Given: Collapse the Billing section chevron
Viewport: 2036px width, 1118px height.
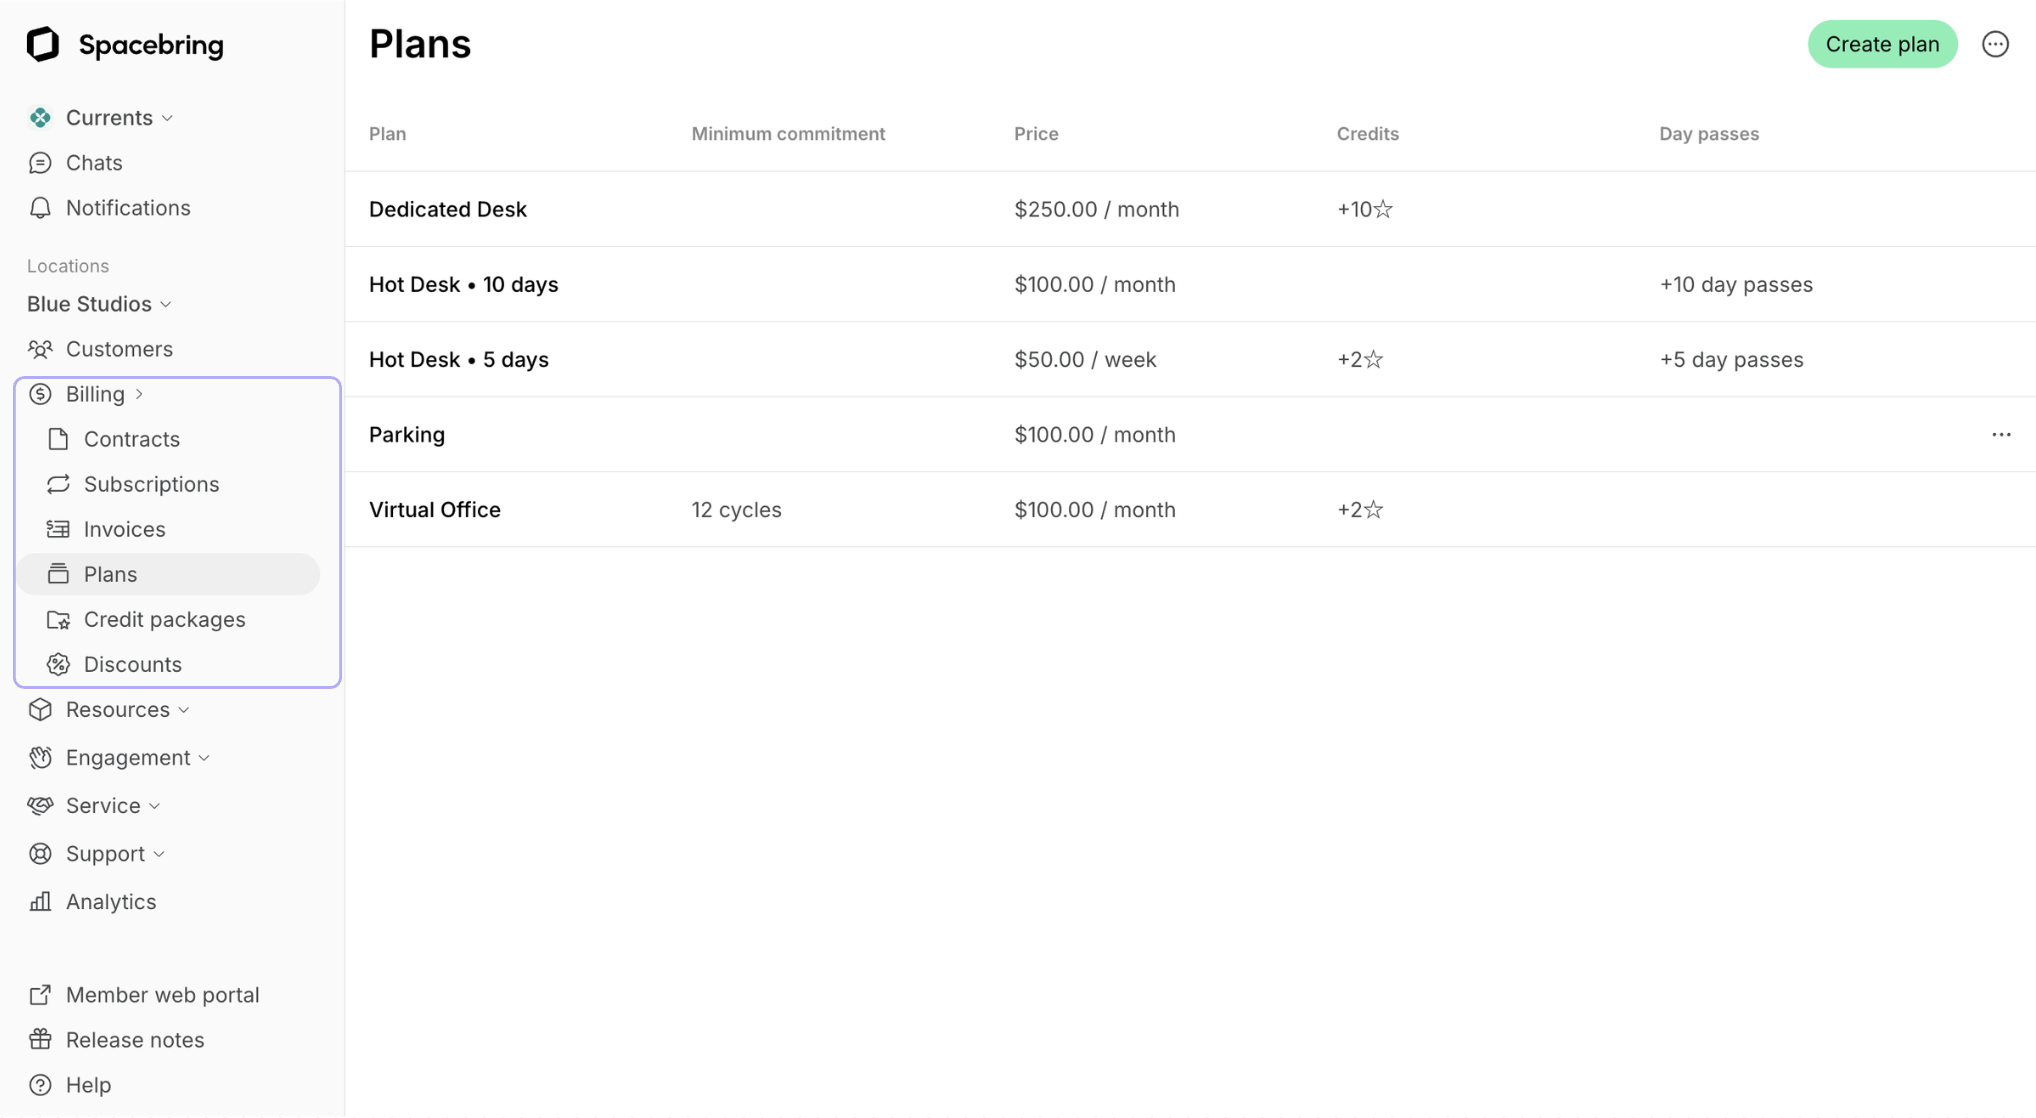Looking at the screenshot, I should (x=139, y=394).
